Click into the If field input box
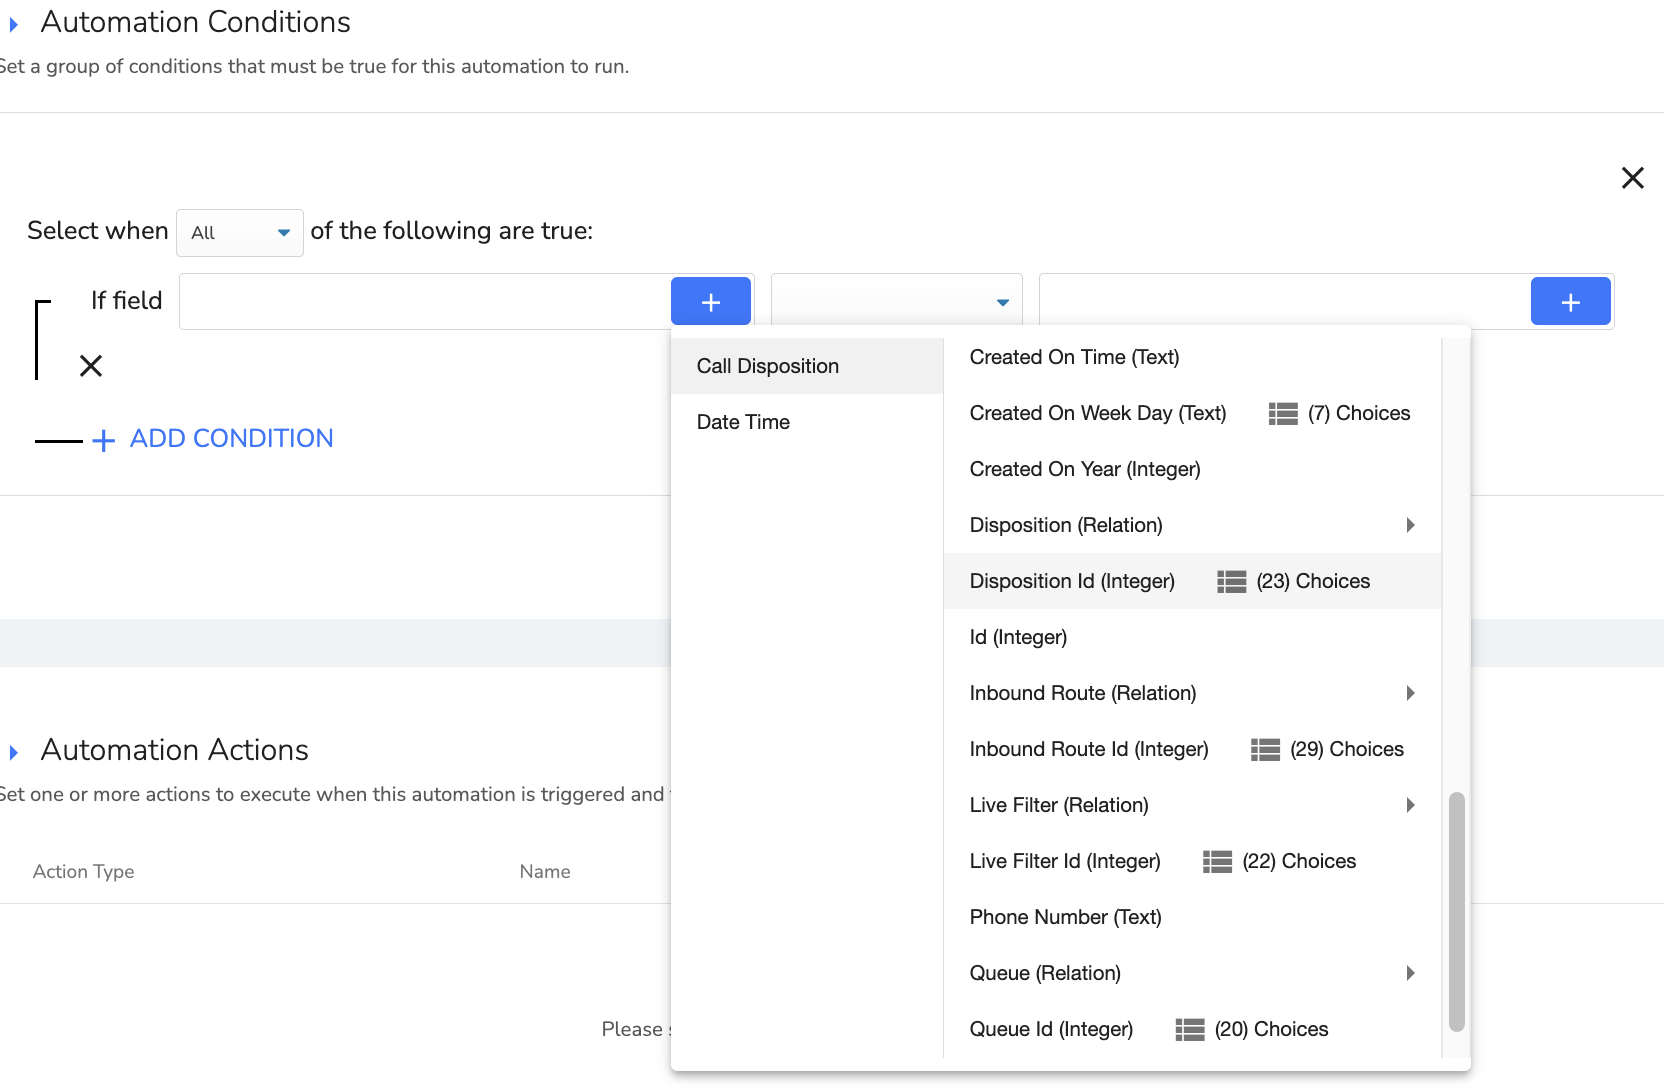Screen dimensions: 1664x1088 [425, 301]
